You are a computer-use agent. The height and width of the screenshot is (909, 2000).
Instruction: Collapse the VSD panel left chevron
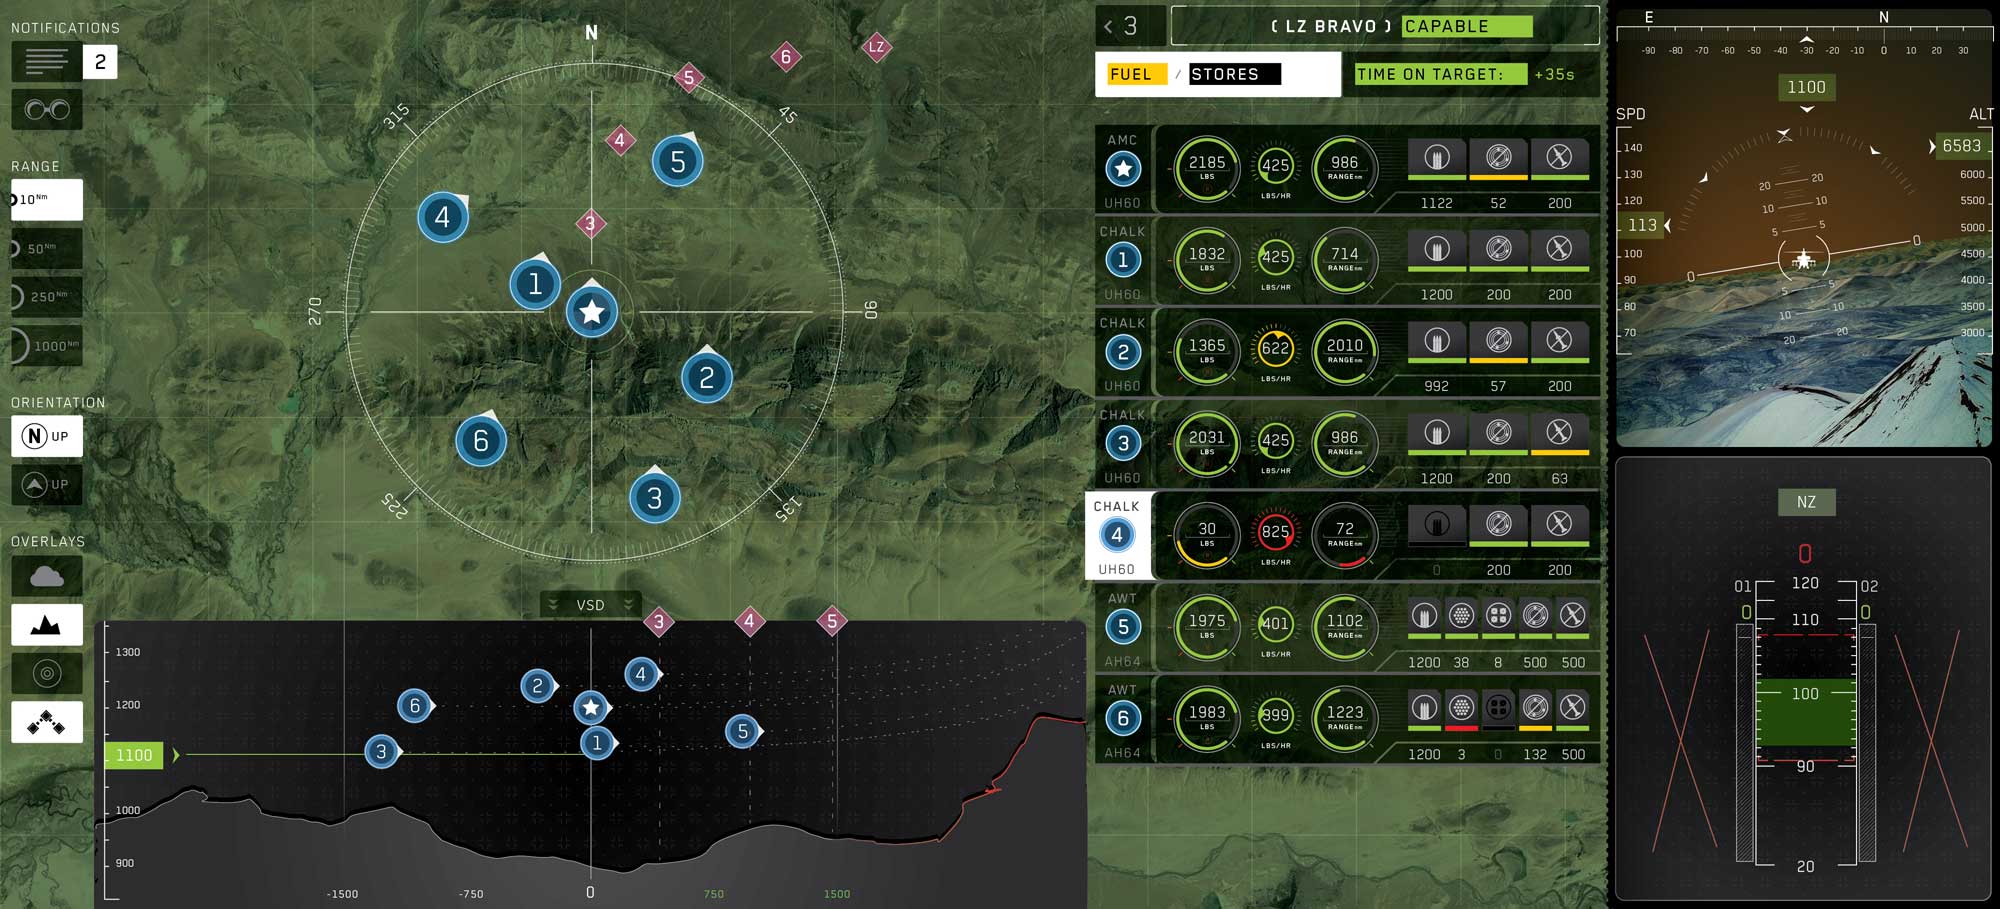[x=553, y=605]
